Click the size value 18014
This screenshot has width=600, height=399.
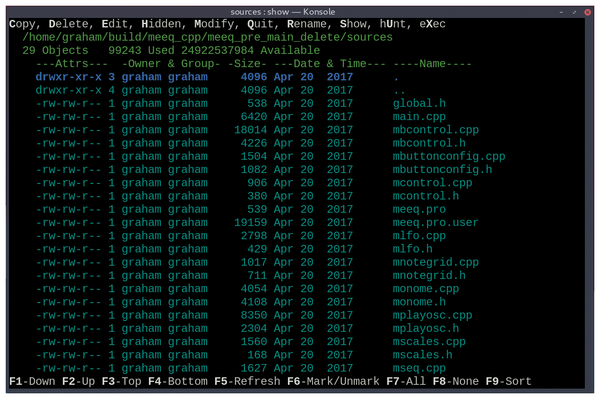coord(251,130)
